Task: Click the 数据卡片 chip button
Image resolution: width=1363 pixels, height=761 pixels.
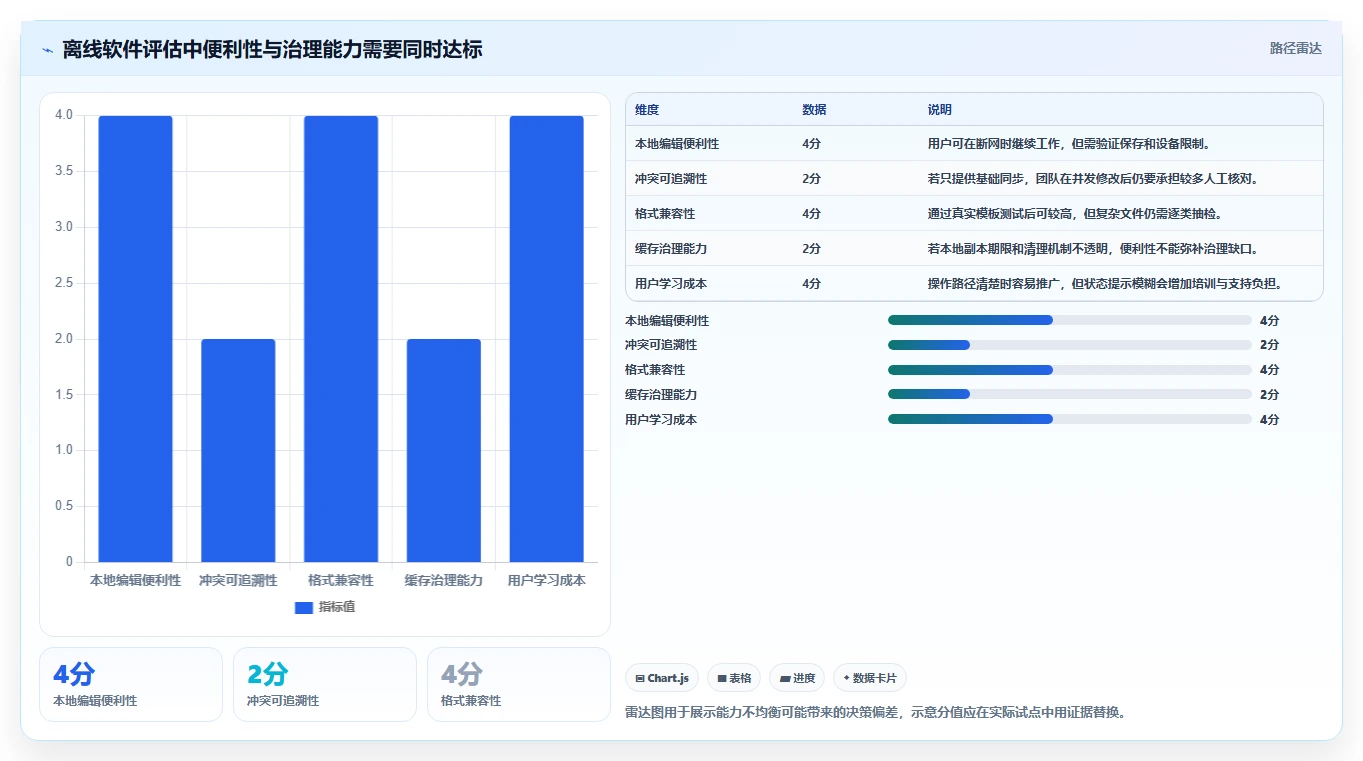Action: (x=870, y=678)
